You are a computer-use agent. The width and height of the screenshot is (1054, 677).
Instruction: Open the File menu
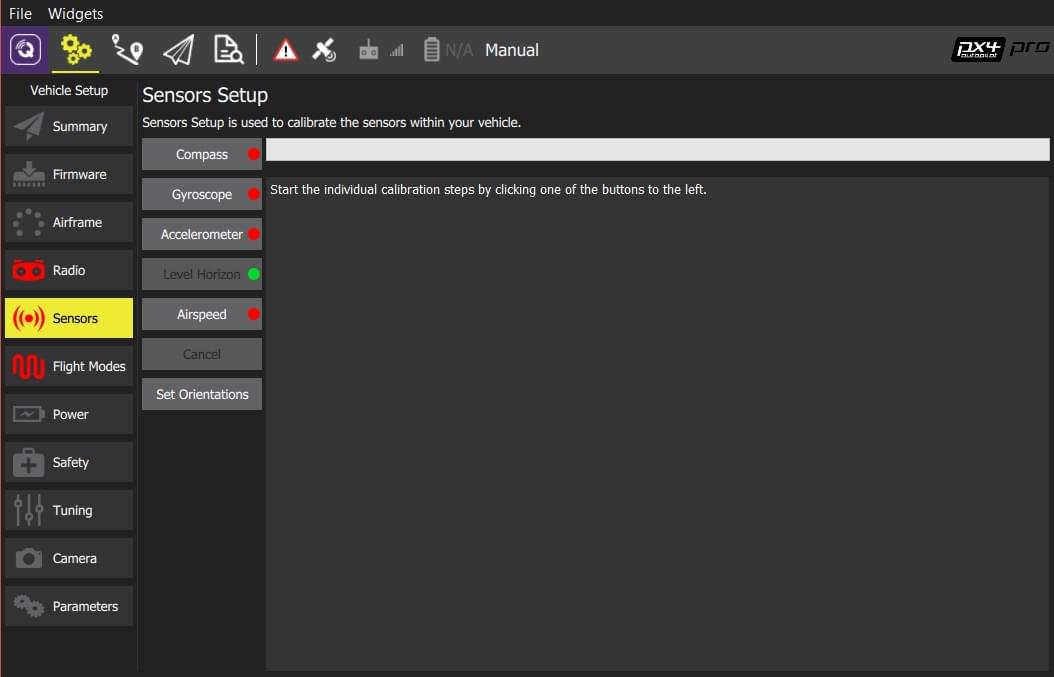20,13
